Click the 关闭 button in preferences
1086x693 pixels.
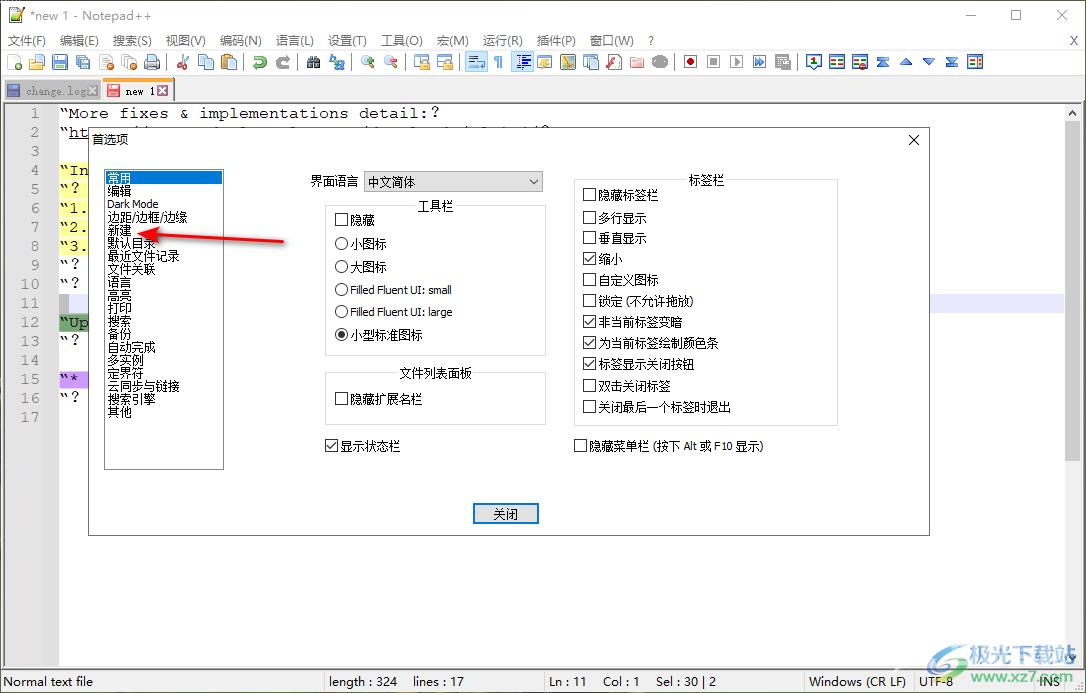tap(506, 514)
